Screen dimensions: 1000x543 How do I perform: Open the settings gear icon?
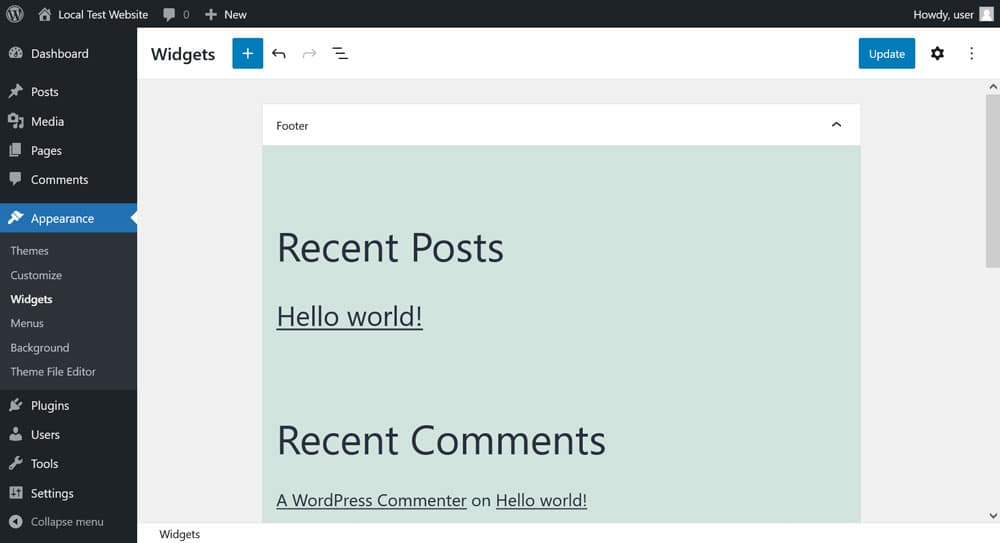pyautogui.click(x=937, y=54)
